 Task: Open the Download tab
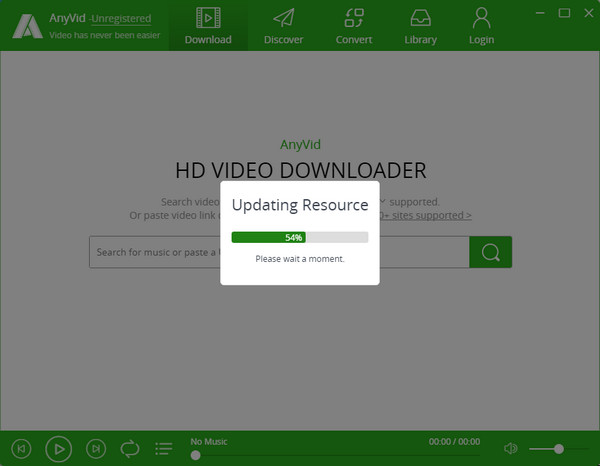click(x=208, y=26)
